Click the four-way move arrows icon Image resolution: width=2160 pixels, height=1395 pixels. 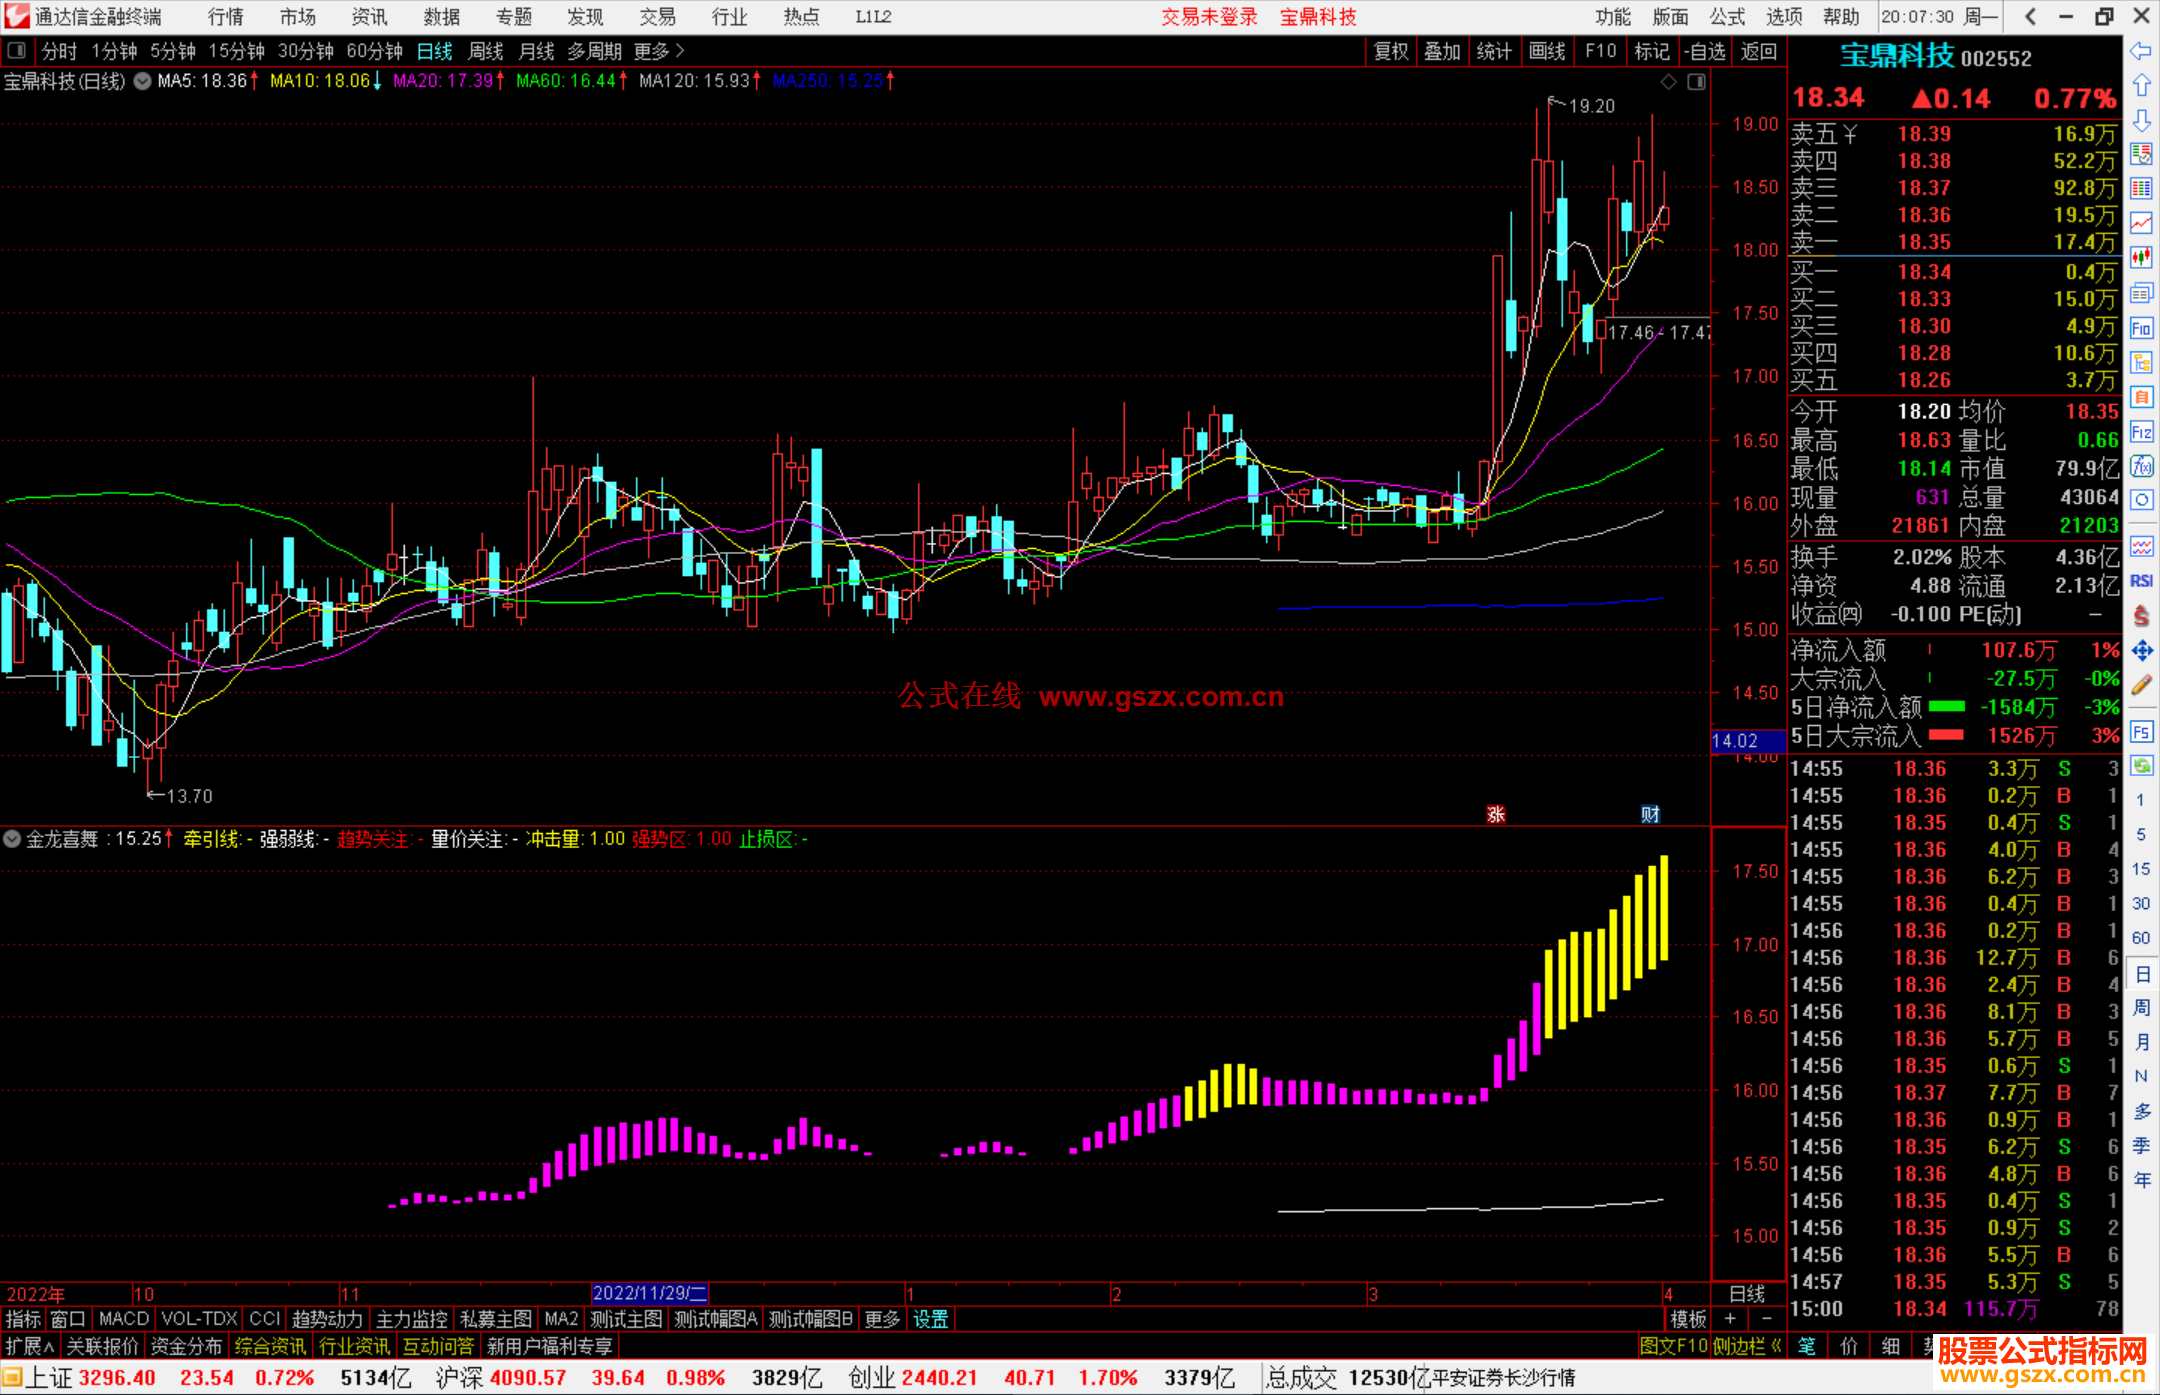2141,651
